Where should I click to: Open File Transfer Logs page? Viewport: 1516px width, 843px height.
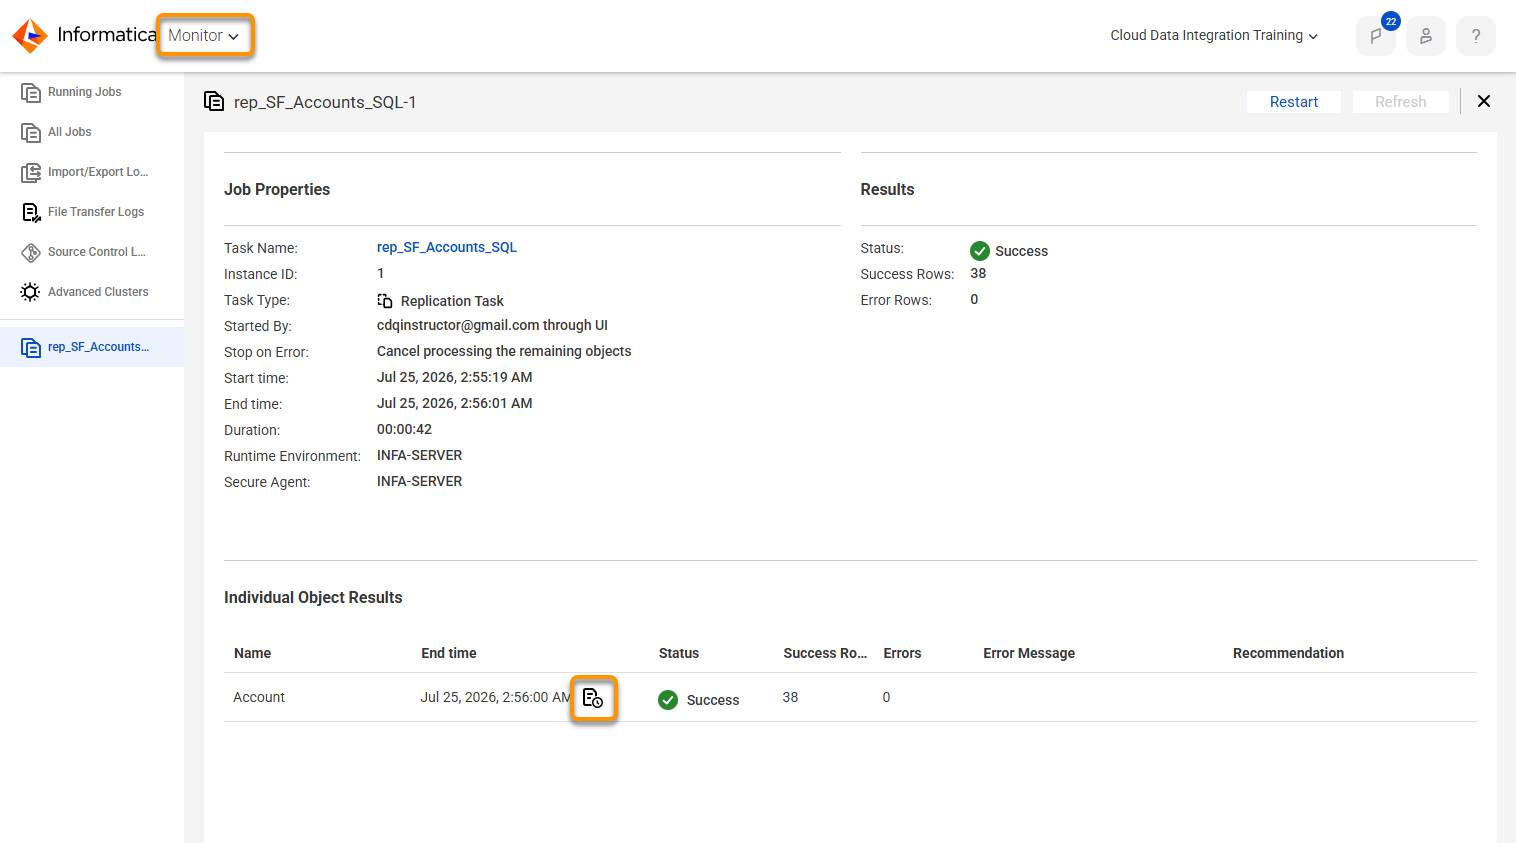tap(96, 212)
